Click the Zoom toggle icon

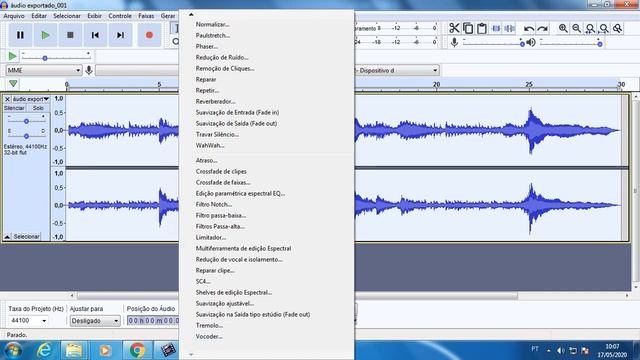tap(618, 28)
